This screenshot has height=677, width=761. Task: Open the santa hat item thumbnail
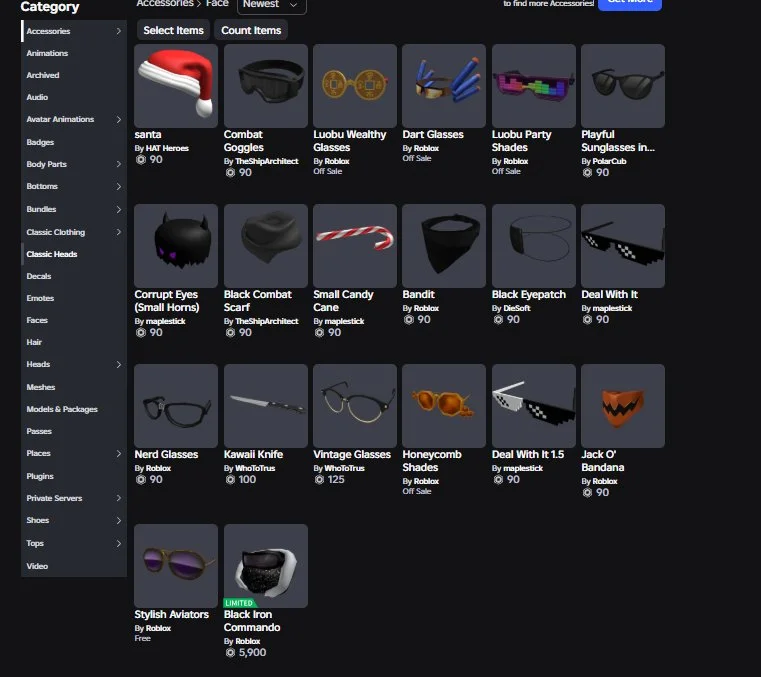coord(176,86)
